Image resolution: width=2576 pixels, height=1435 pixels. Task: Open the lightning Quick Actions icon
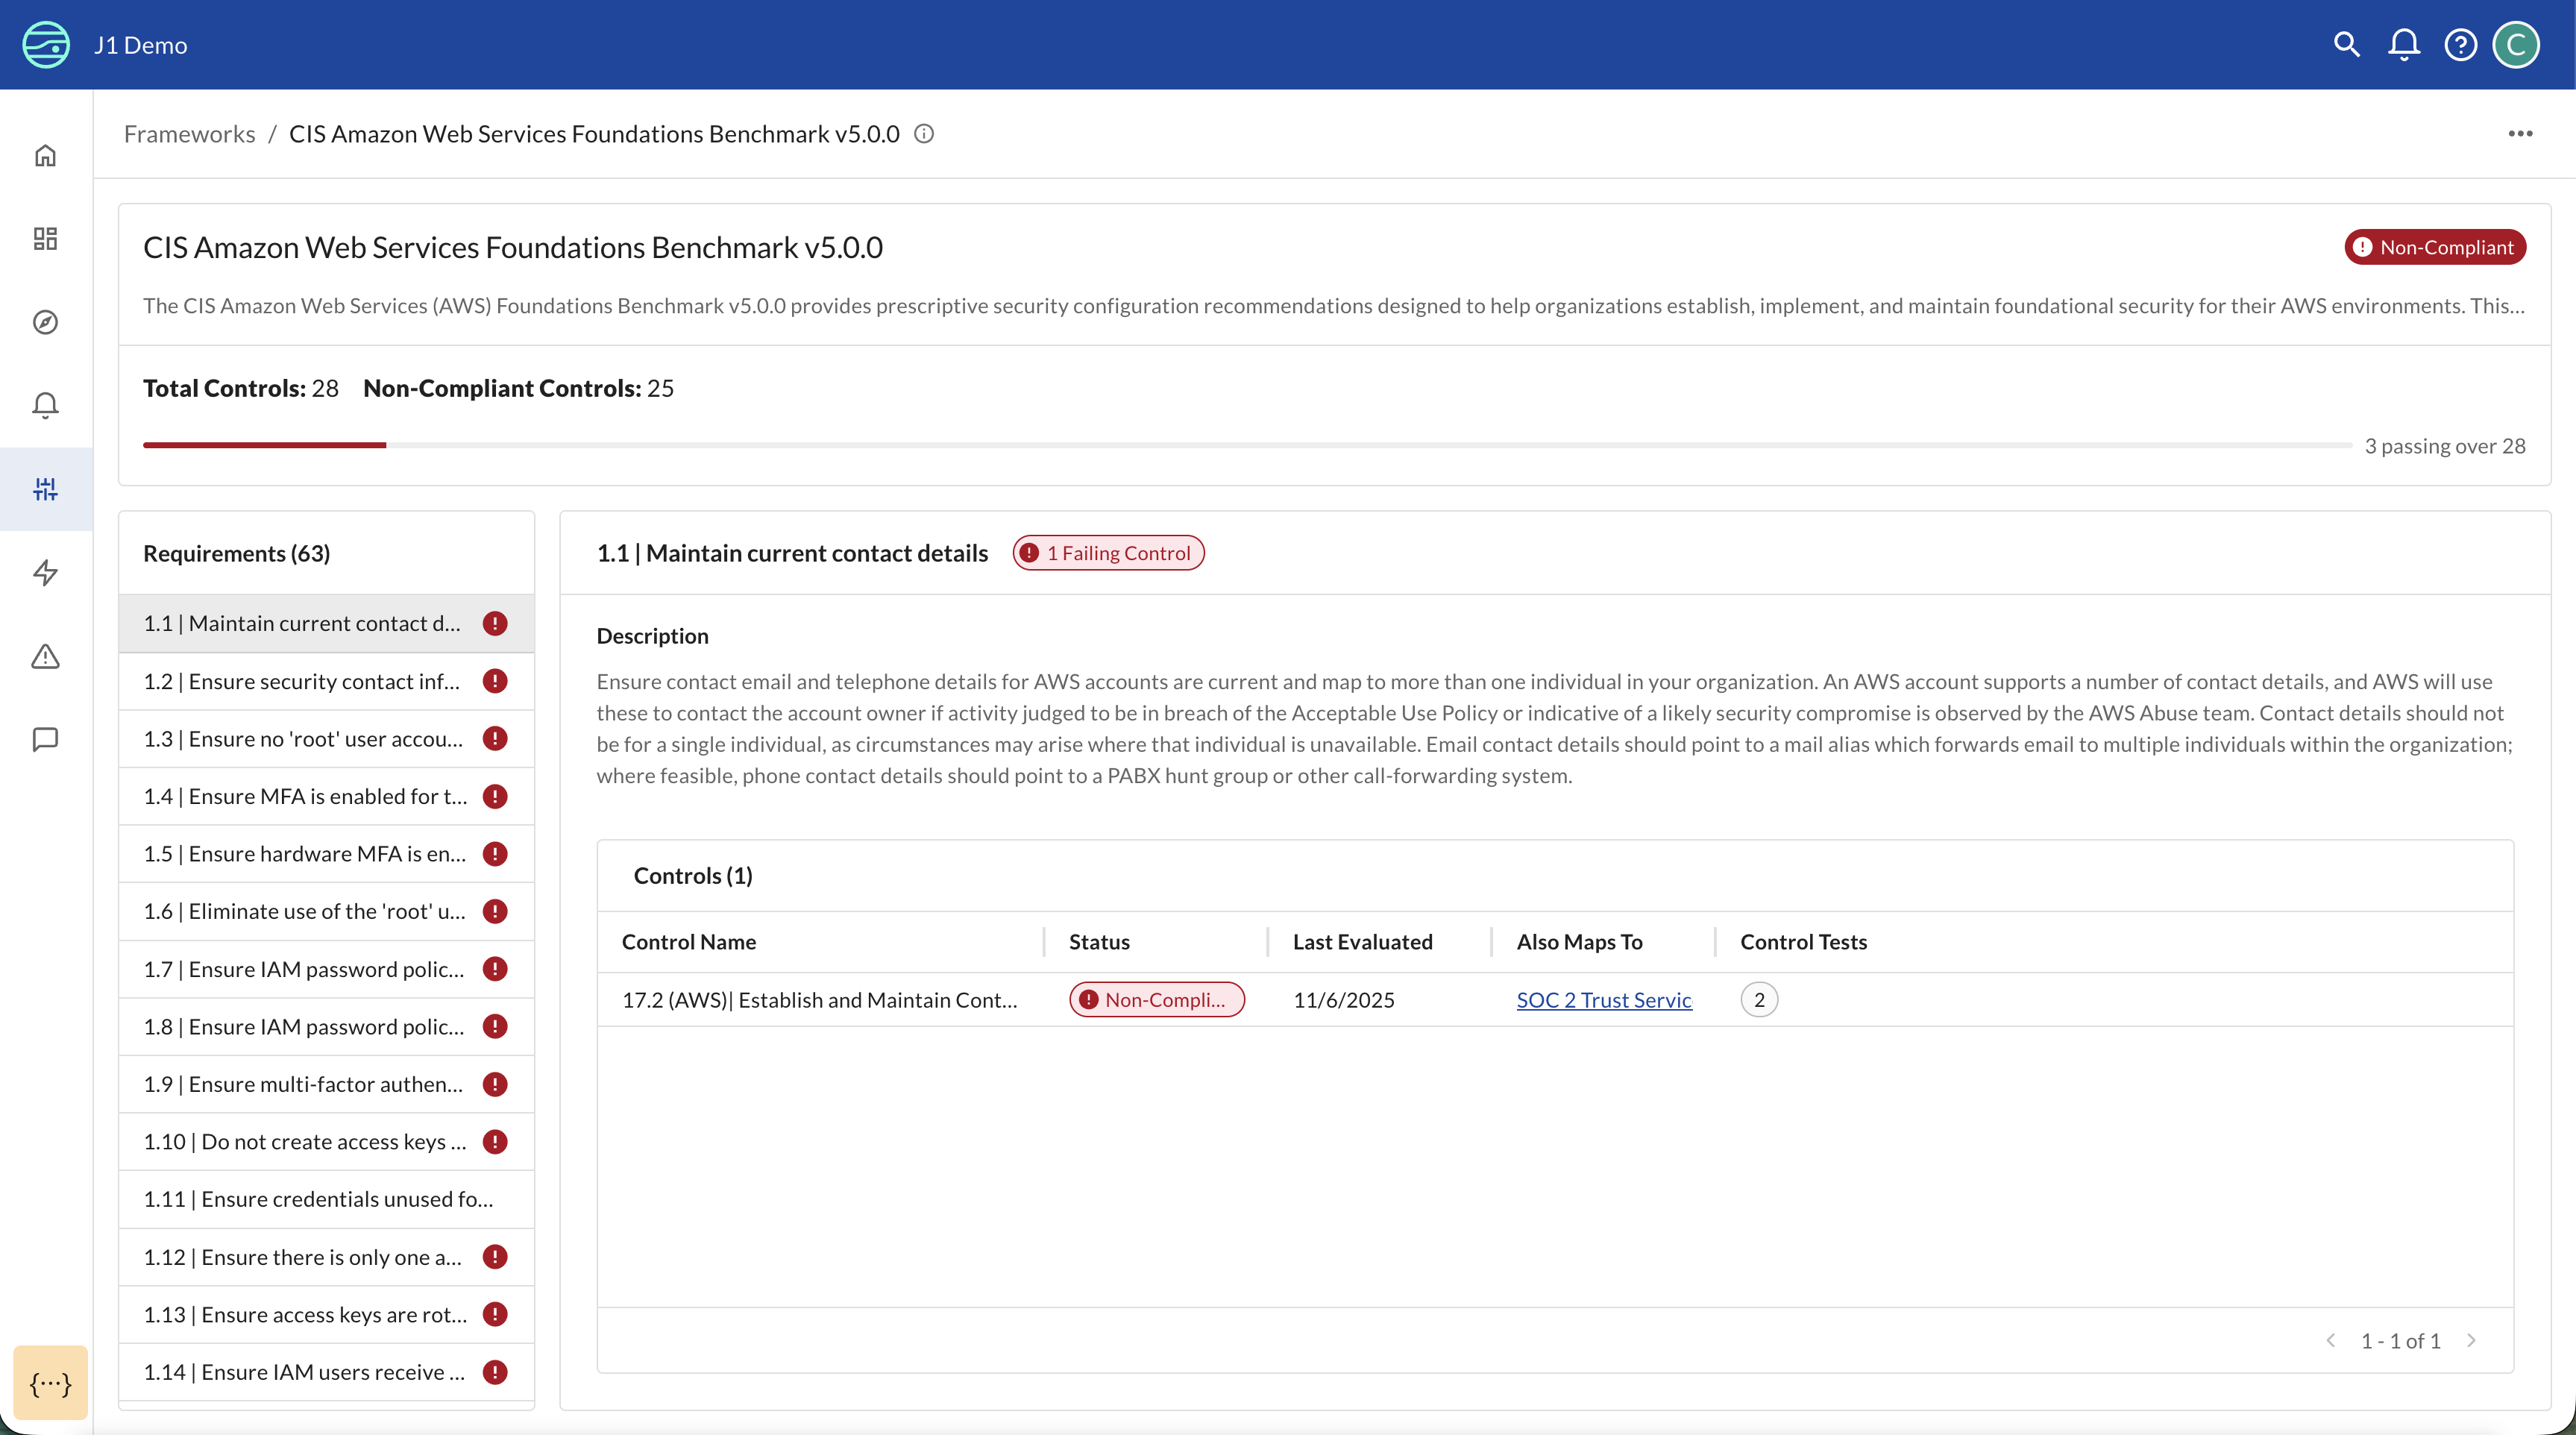coord(46,573)
